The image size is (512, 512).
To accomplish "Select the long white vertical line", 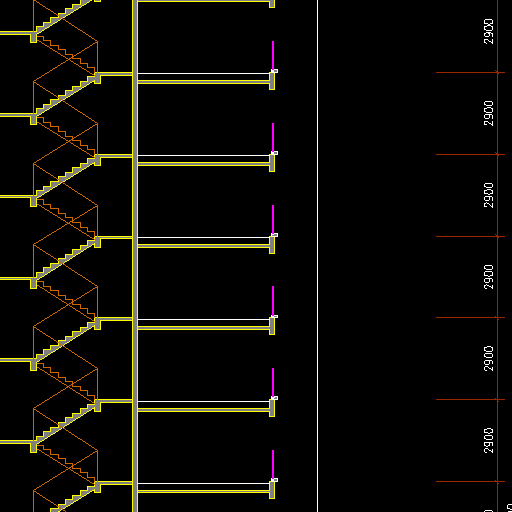I will pos(318,256).
